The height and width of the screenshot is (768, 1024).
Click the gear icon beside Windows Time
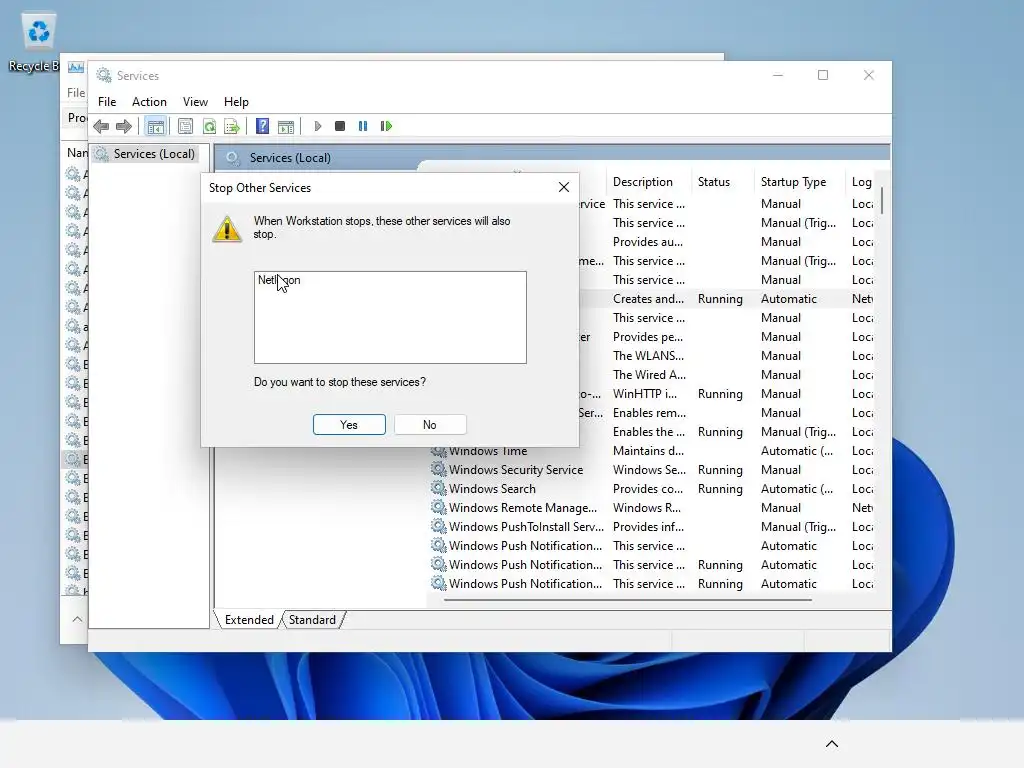(439, 451)
